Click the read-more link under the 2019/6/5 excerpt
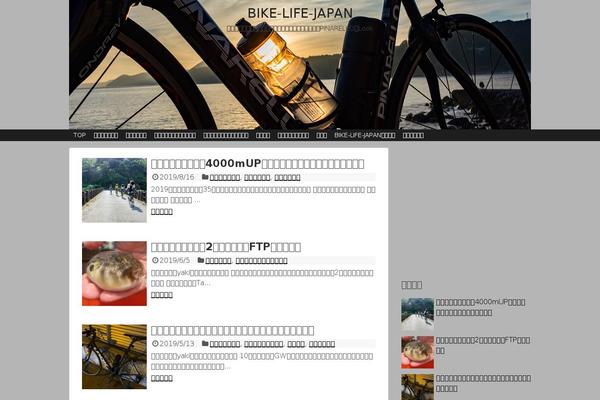This screenshot has width=600, height=400. tap(161, 295)
